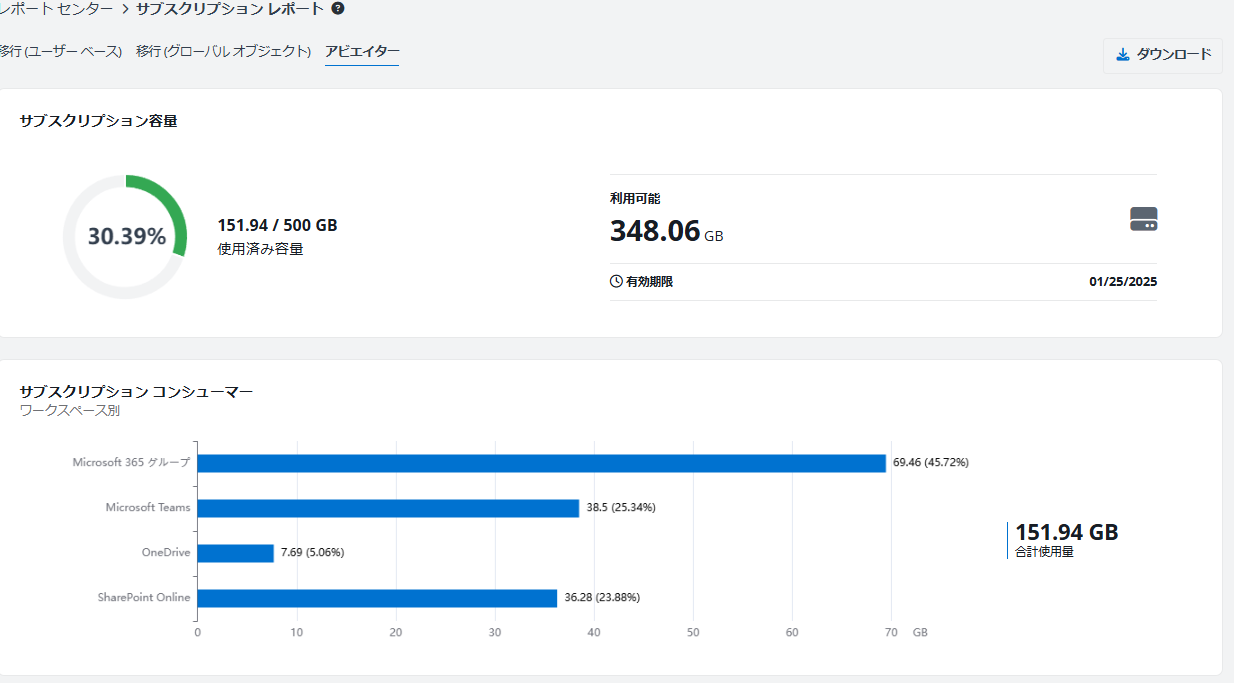This screenshot has width=1234, height=683.
Task: Click the OneDrive axis label
Action: (166, 552)
